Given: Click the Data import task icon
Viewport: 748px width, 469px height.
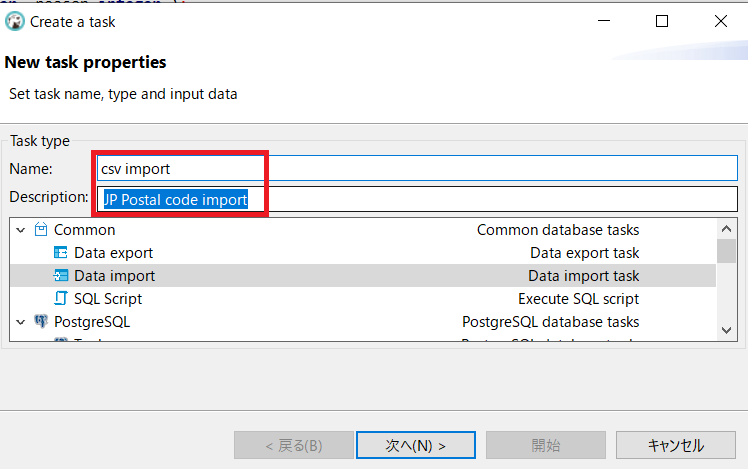Looking at the screenshot, I should click(x=61, y=276).
